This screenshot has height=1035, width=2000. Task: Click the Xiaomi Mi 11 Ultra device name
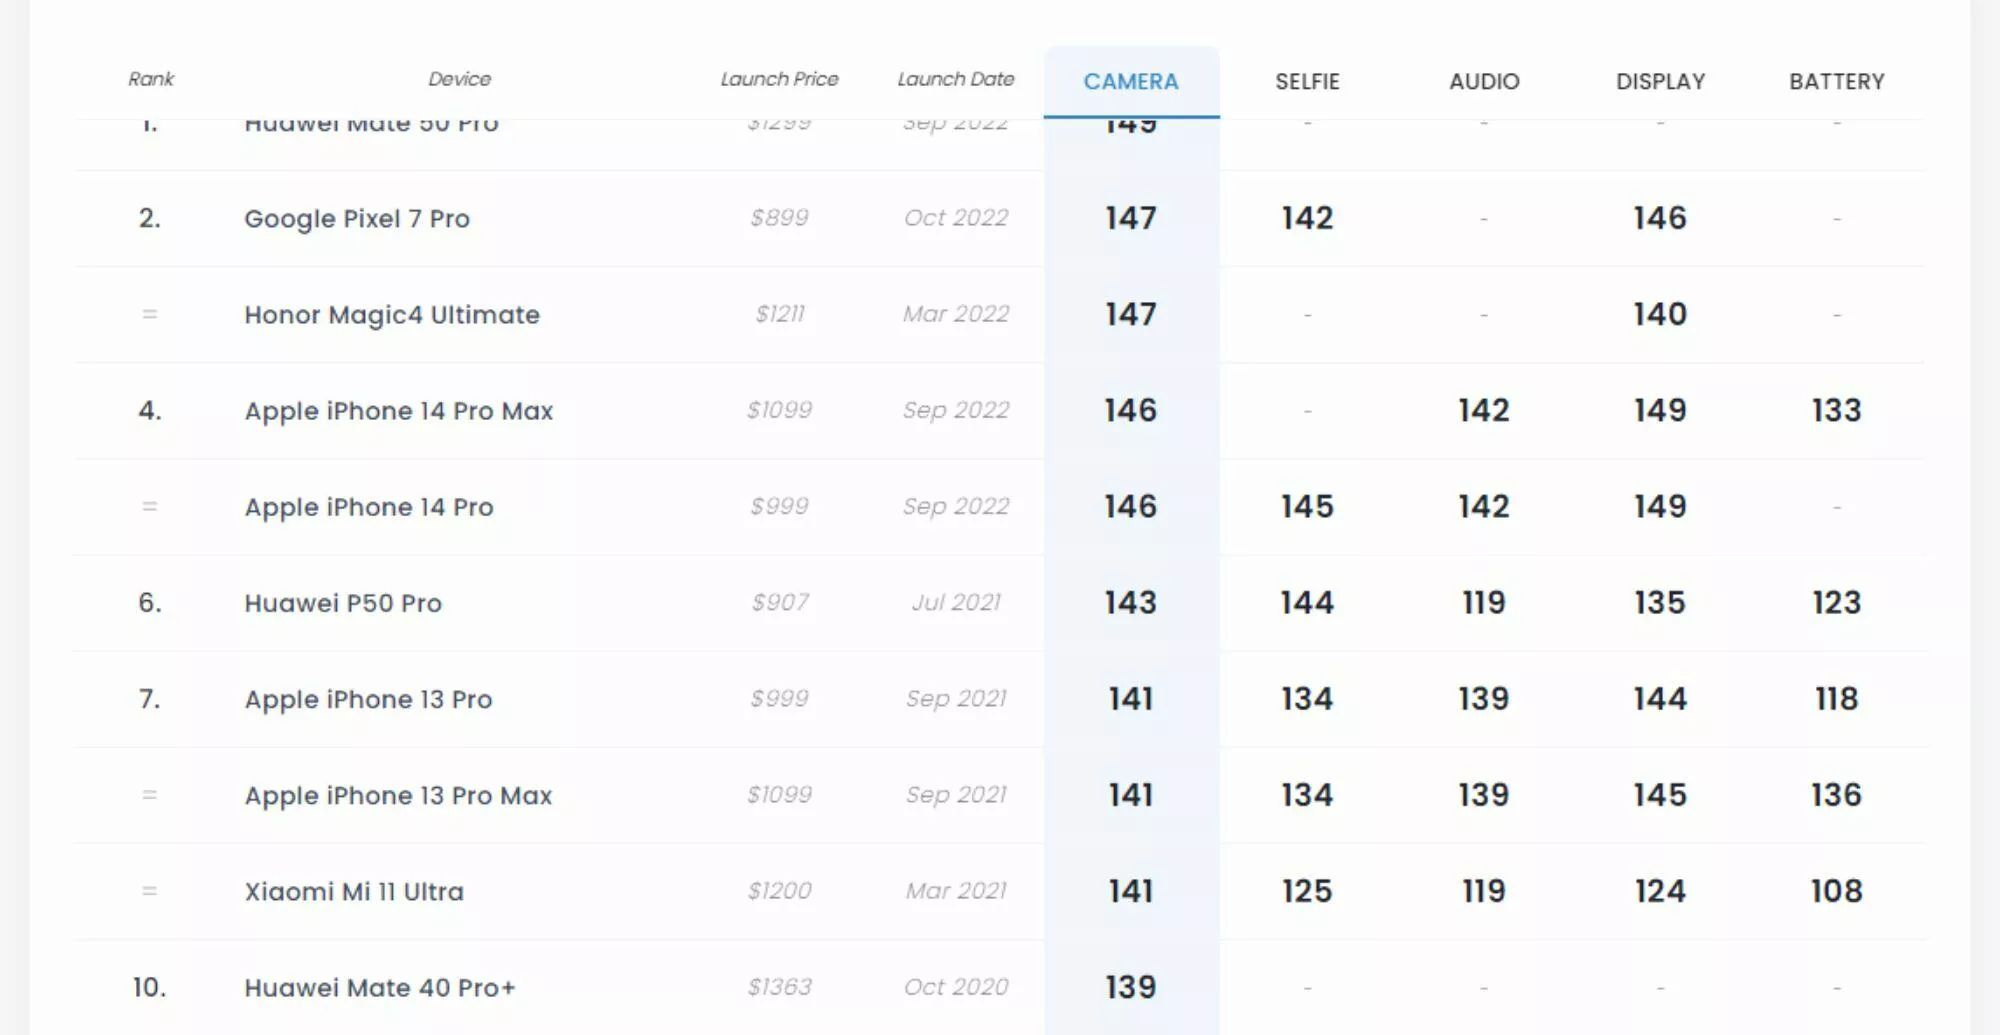[354, 891]
